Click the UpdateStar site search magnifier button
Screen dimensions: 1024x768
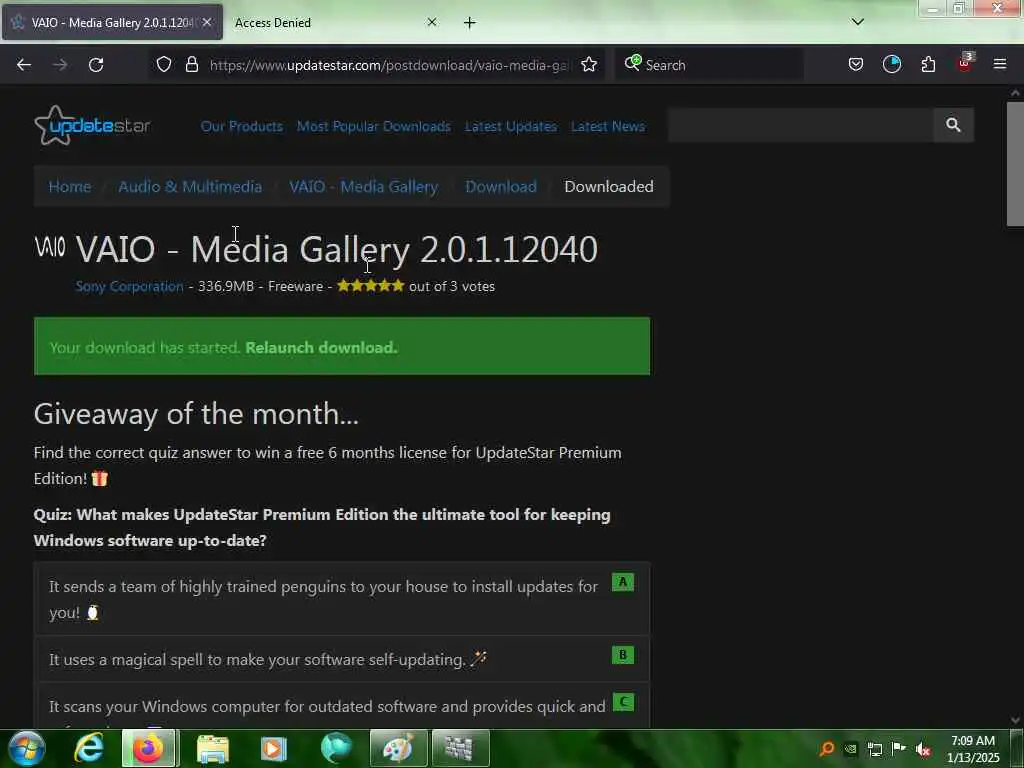tap(953, 125)
